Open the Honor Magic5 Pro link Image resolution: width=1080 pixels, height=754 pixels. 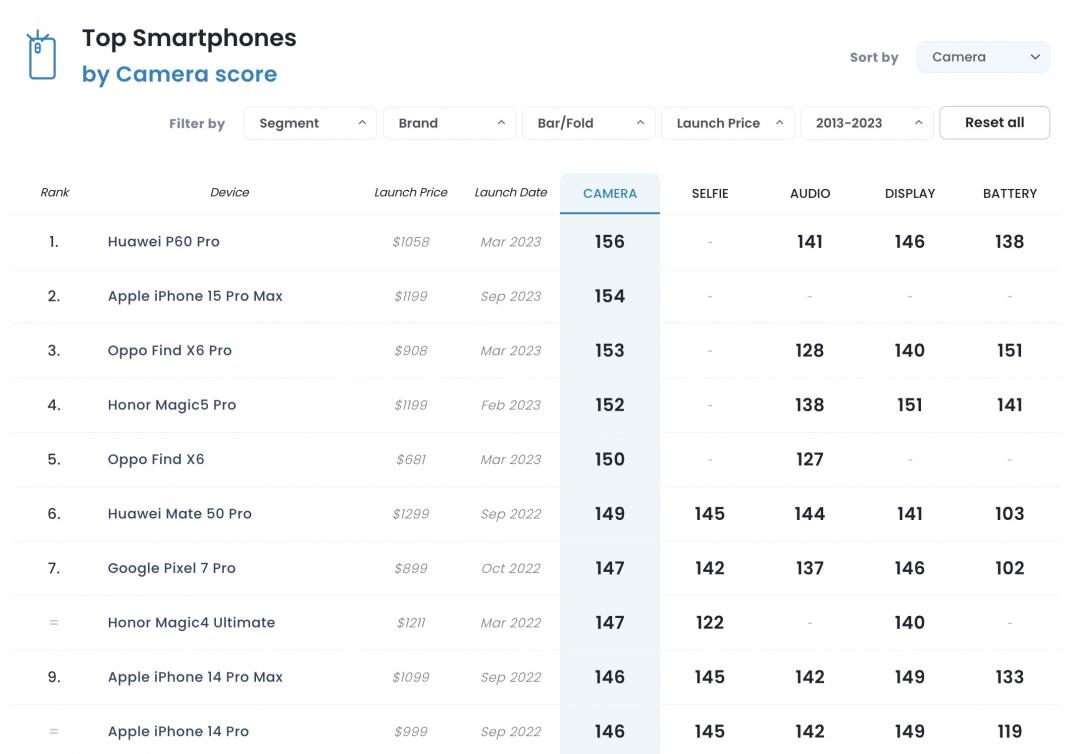click(x=172, y=405)
